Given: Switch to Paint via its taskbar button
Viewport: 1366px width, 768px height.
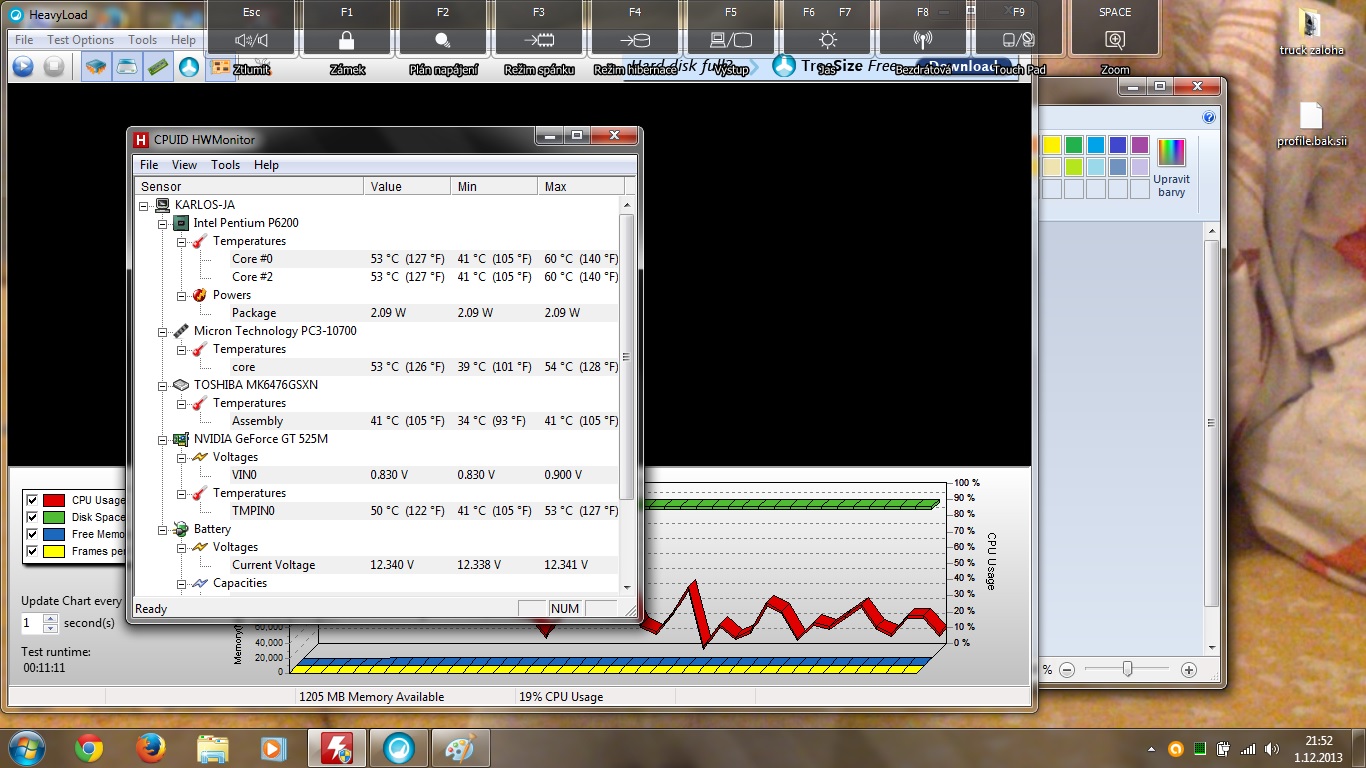Looking at the screenshot, I should click(x=460, y=747).
